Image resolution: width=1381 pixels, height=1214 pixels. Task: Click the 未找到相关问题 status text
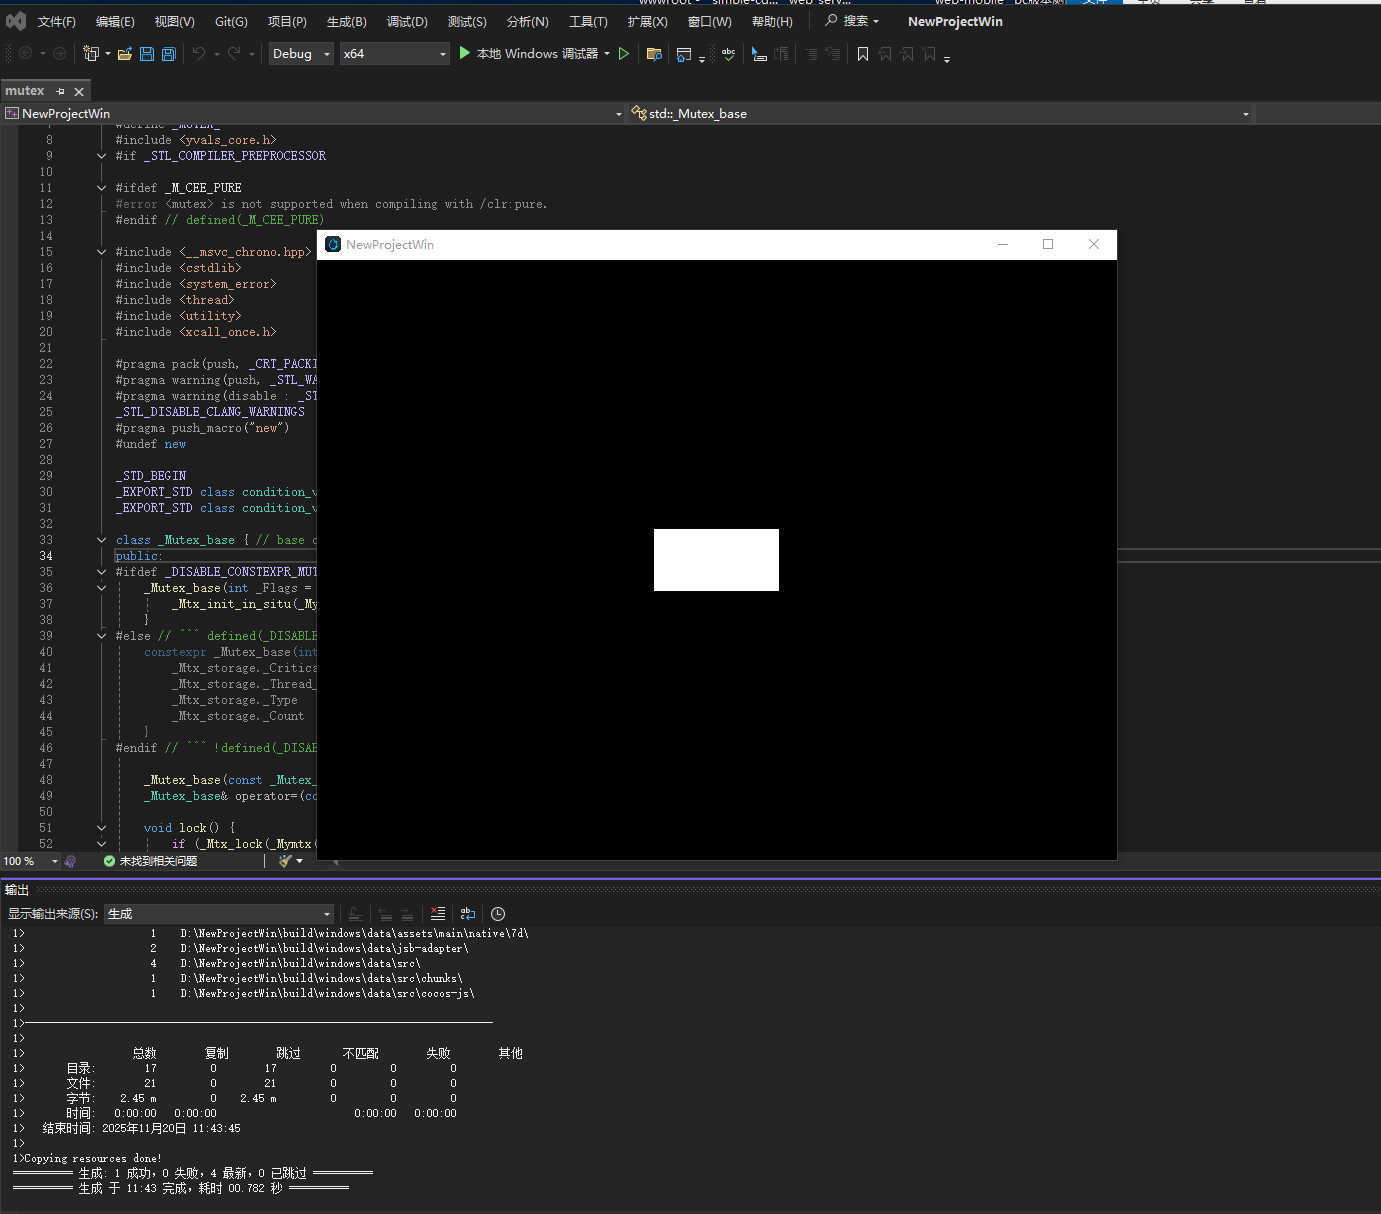coord(158,861)
